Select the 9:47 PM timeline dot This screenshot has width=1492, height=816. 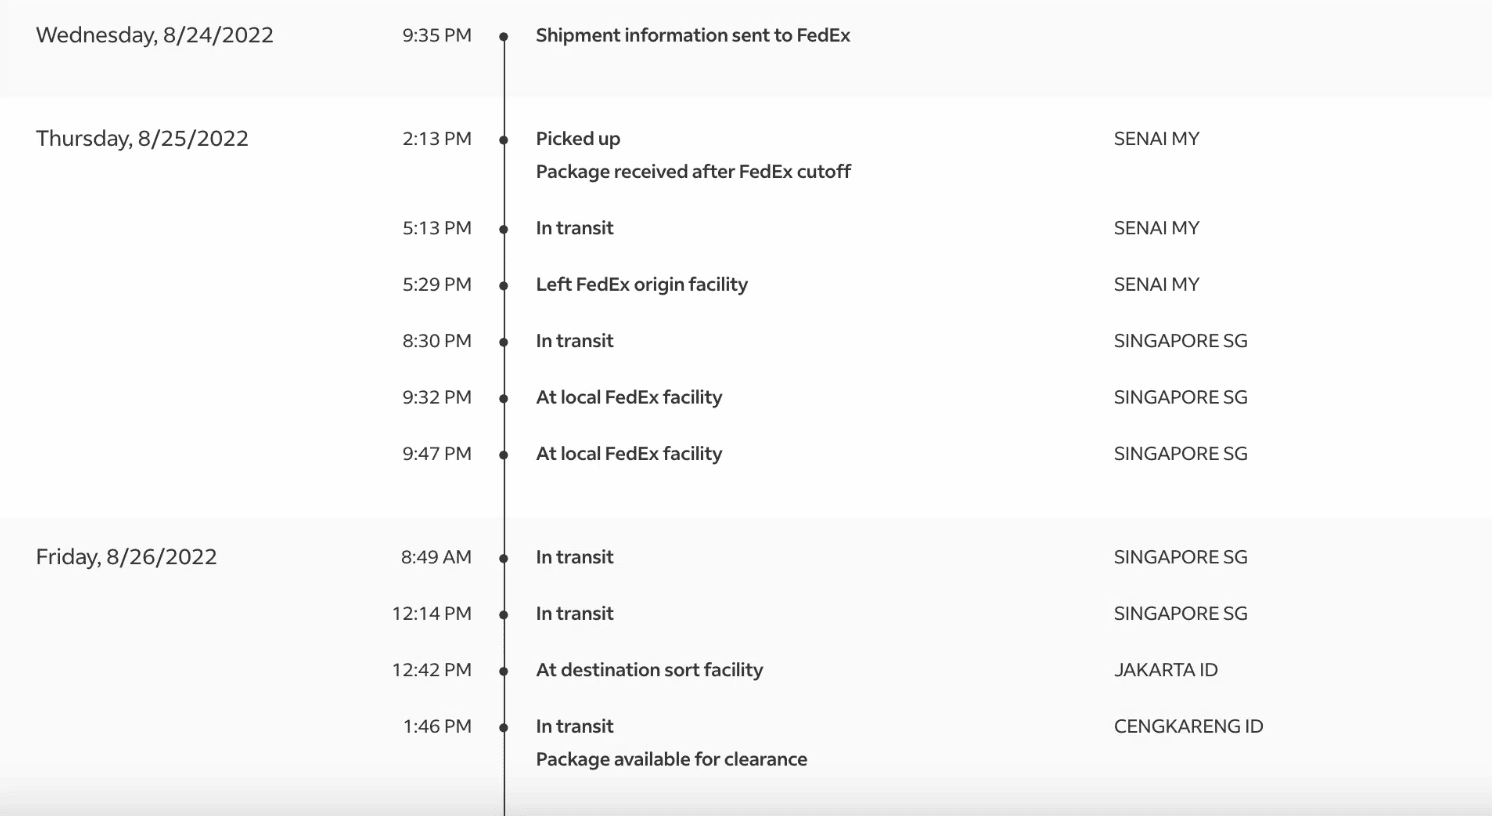click(504, 455)
